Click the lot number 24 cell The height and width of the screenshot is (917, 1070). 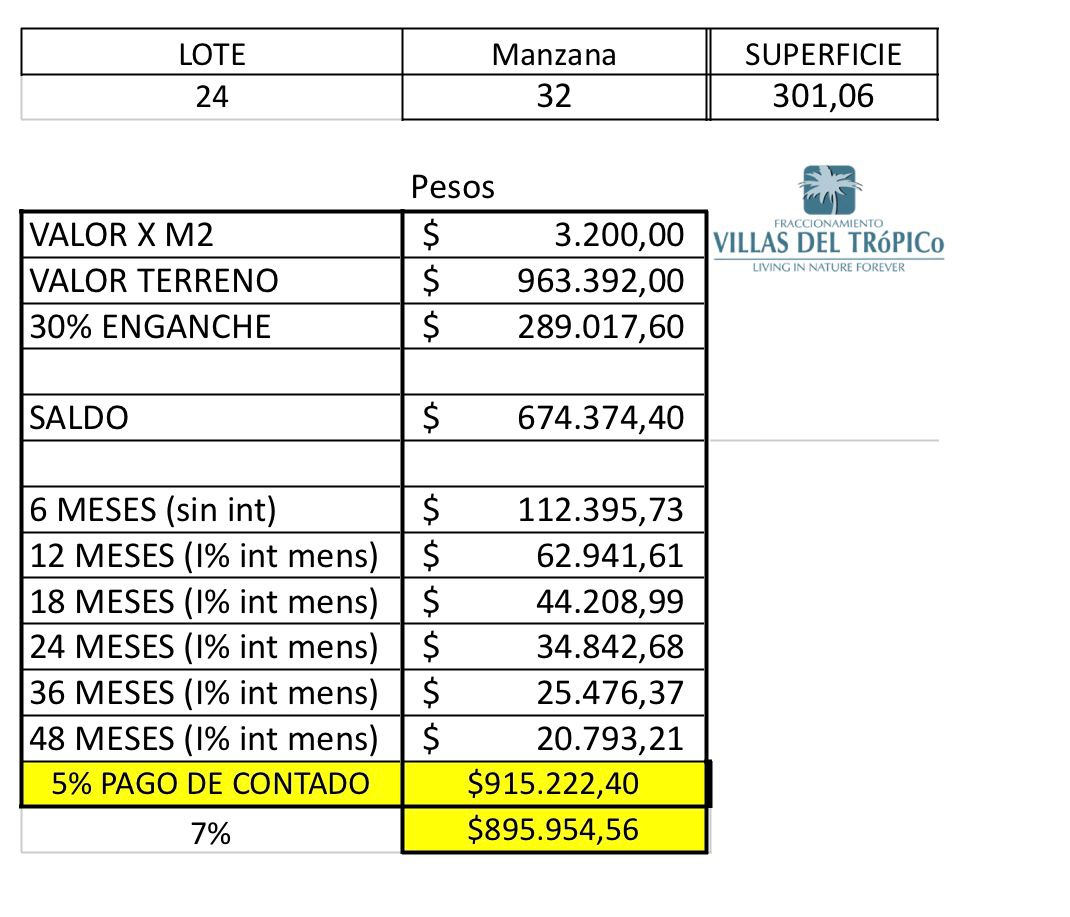(211, 98)
